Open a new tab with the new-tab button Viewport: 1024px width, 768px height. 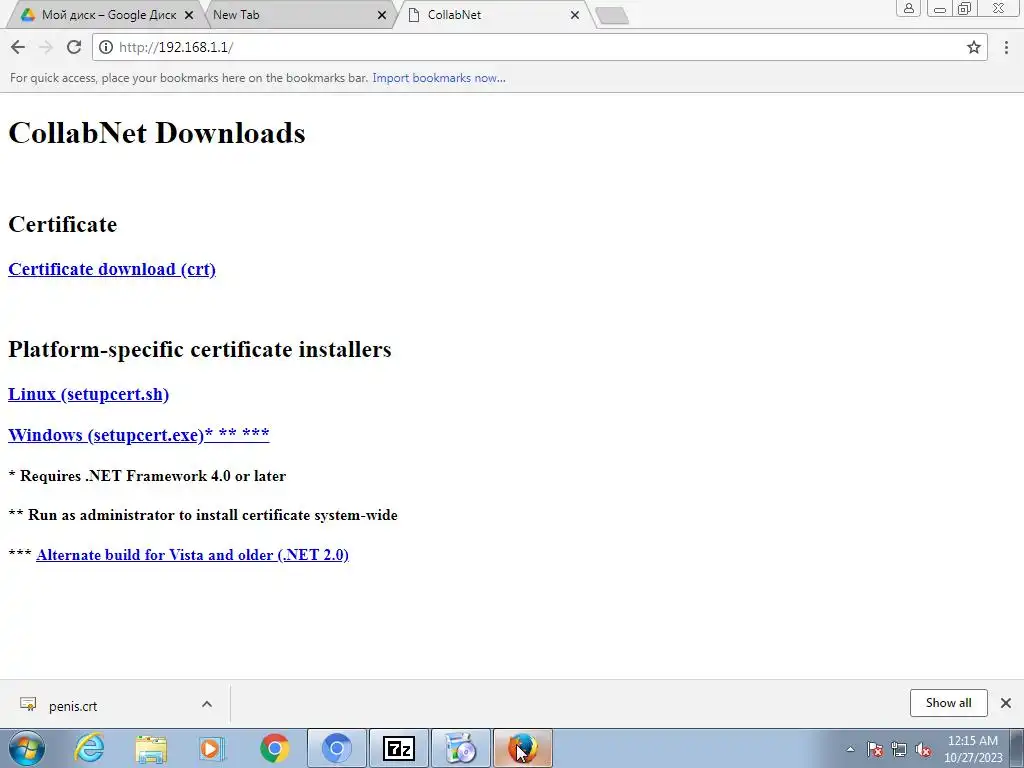tap(613, 16)
